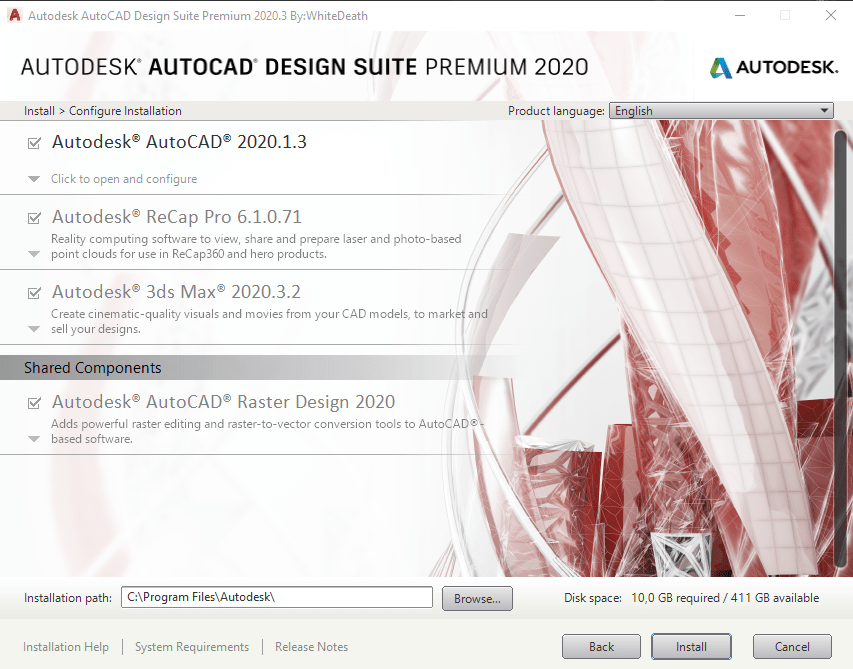This screenshot has height=669, width=853.
Task: Open the System Requirements link
Action: [191, 647]
